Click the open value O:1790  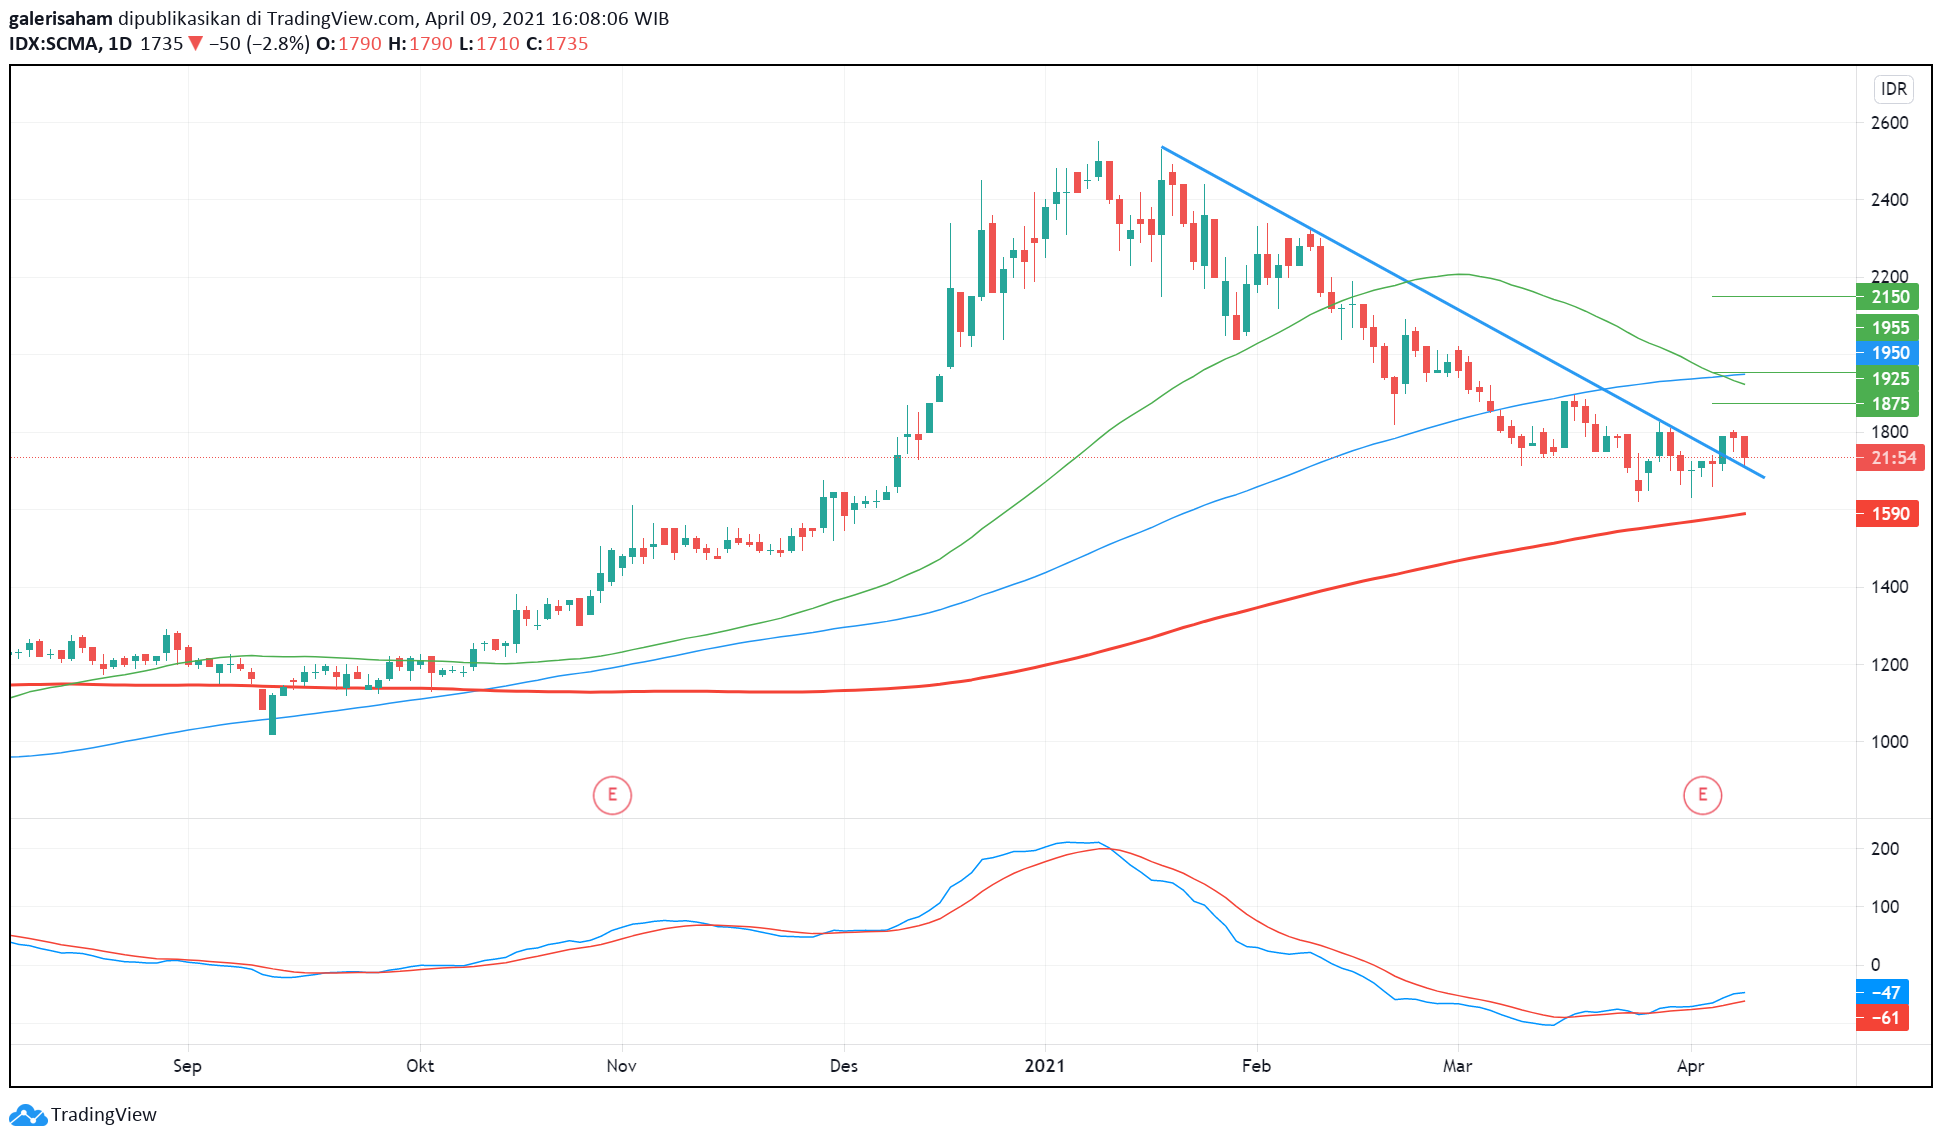pyautogui.click(x=349, y=44)
